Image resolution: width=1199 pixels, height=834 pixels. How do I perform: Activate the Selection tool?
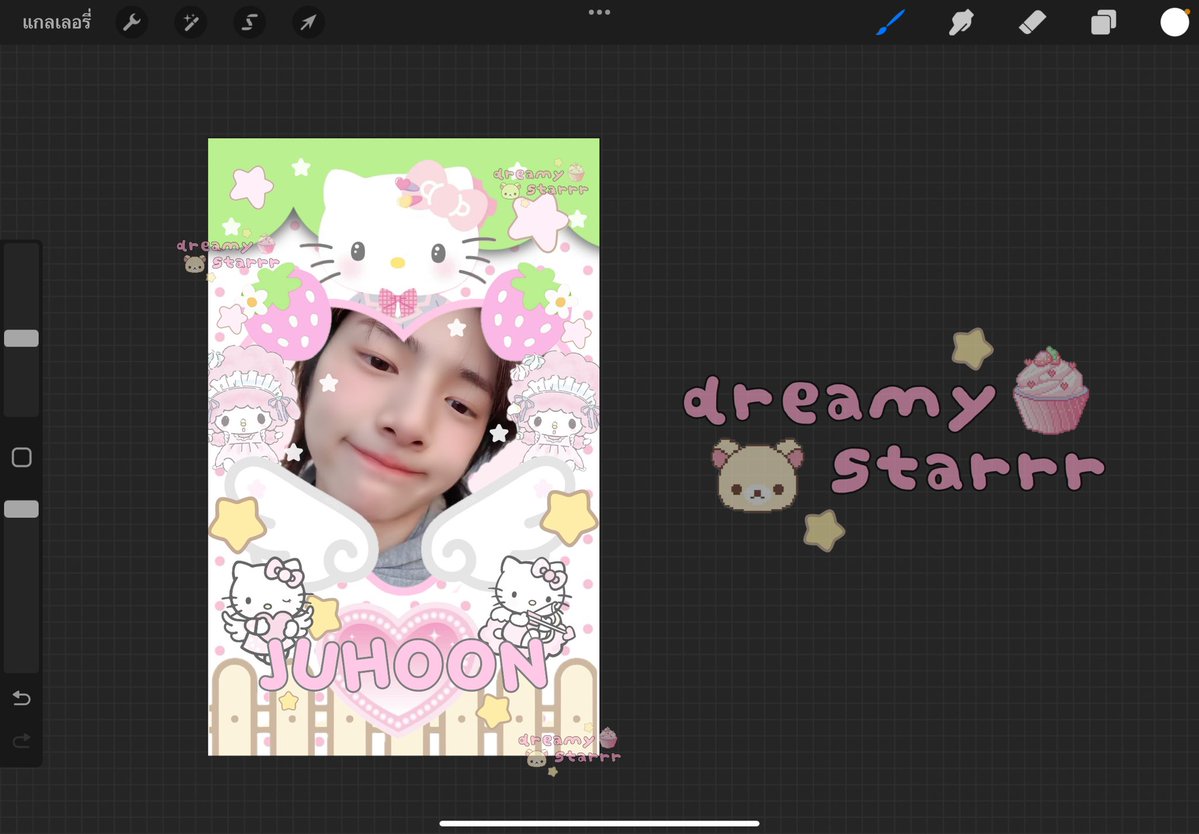(249, 22)
